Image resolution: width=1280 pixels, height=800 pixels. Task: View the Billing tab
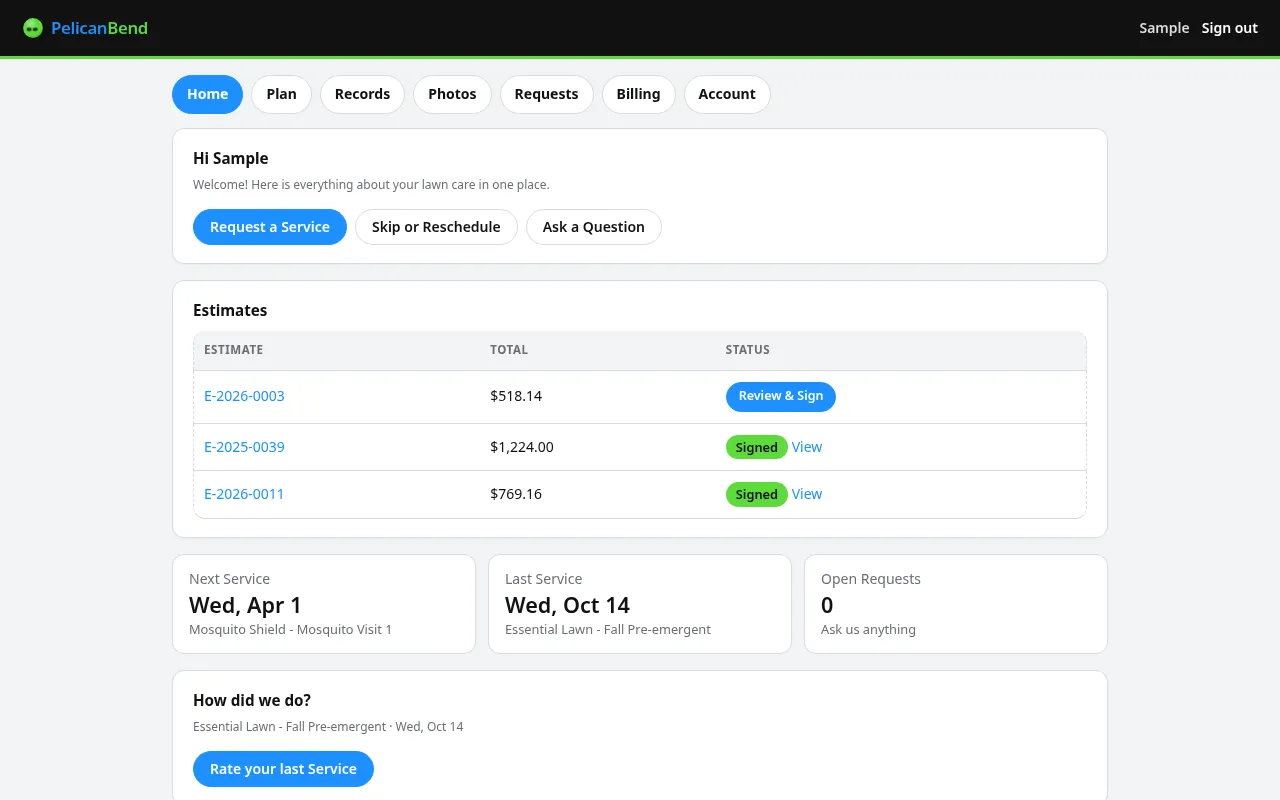638,94
